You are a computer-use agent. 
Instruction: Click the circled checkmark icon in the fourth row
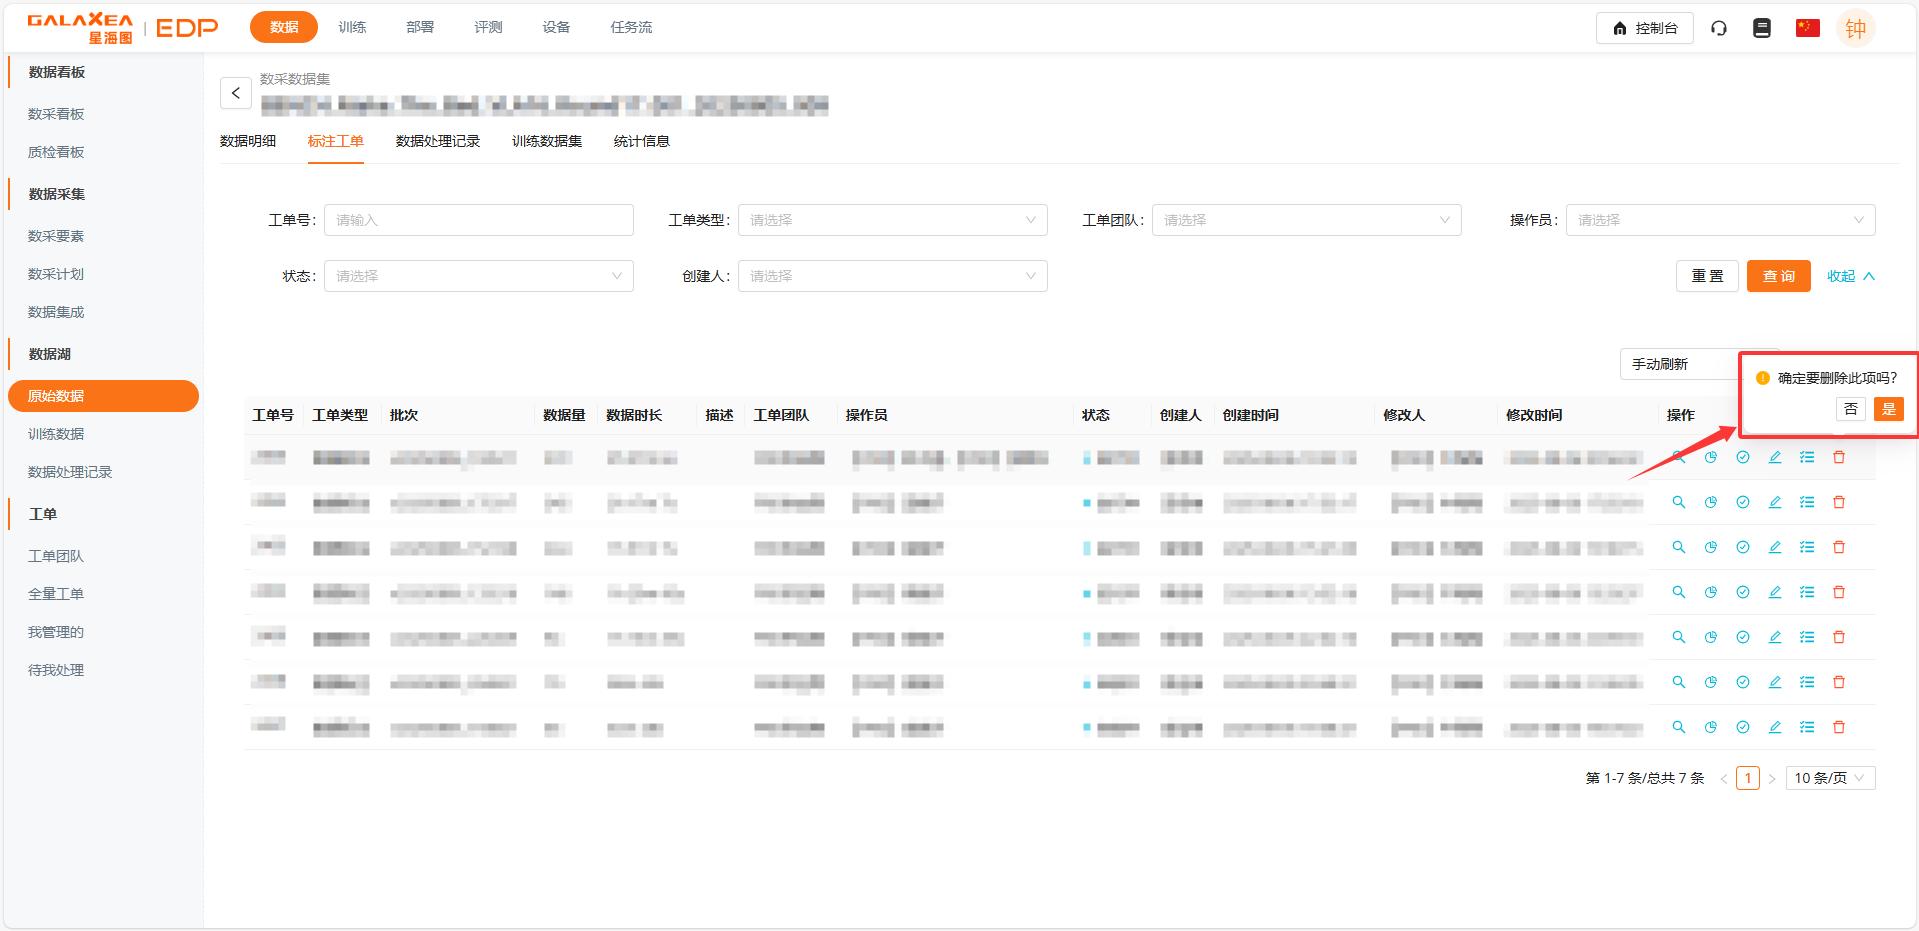click(x=1742, y=592)
